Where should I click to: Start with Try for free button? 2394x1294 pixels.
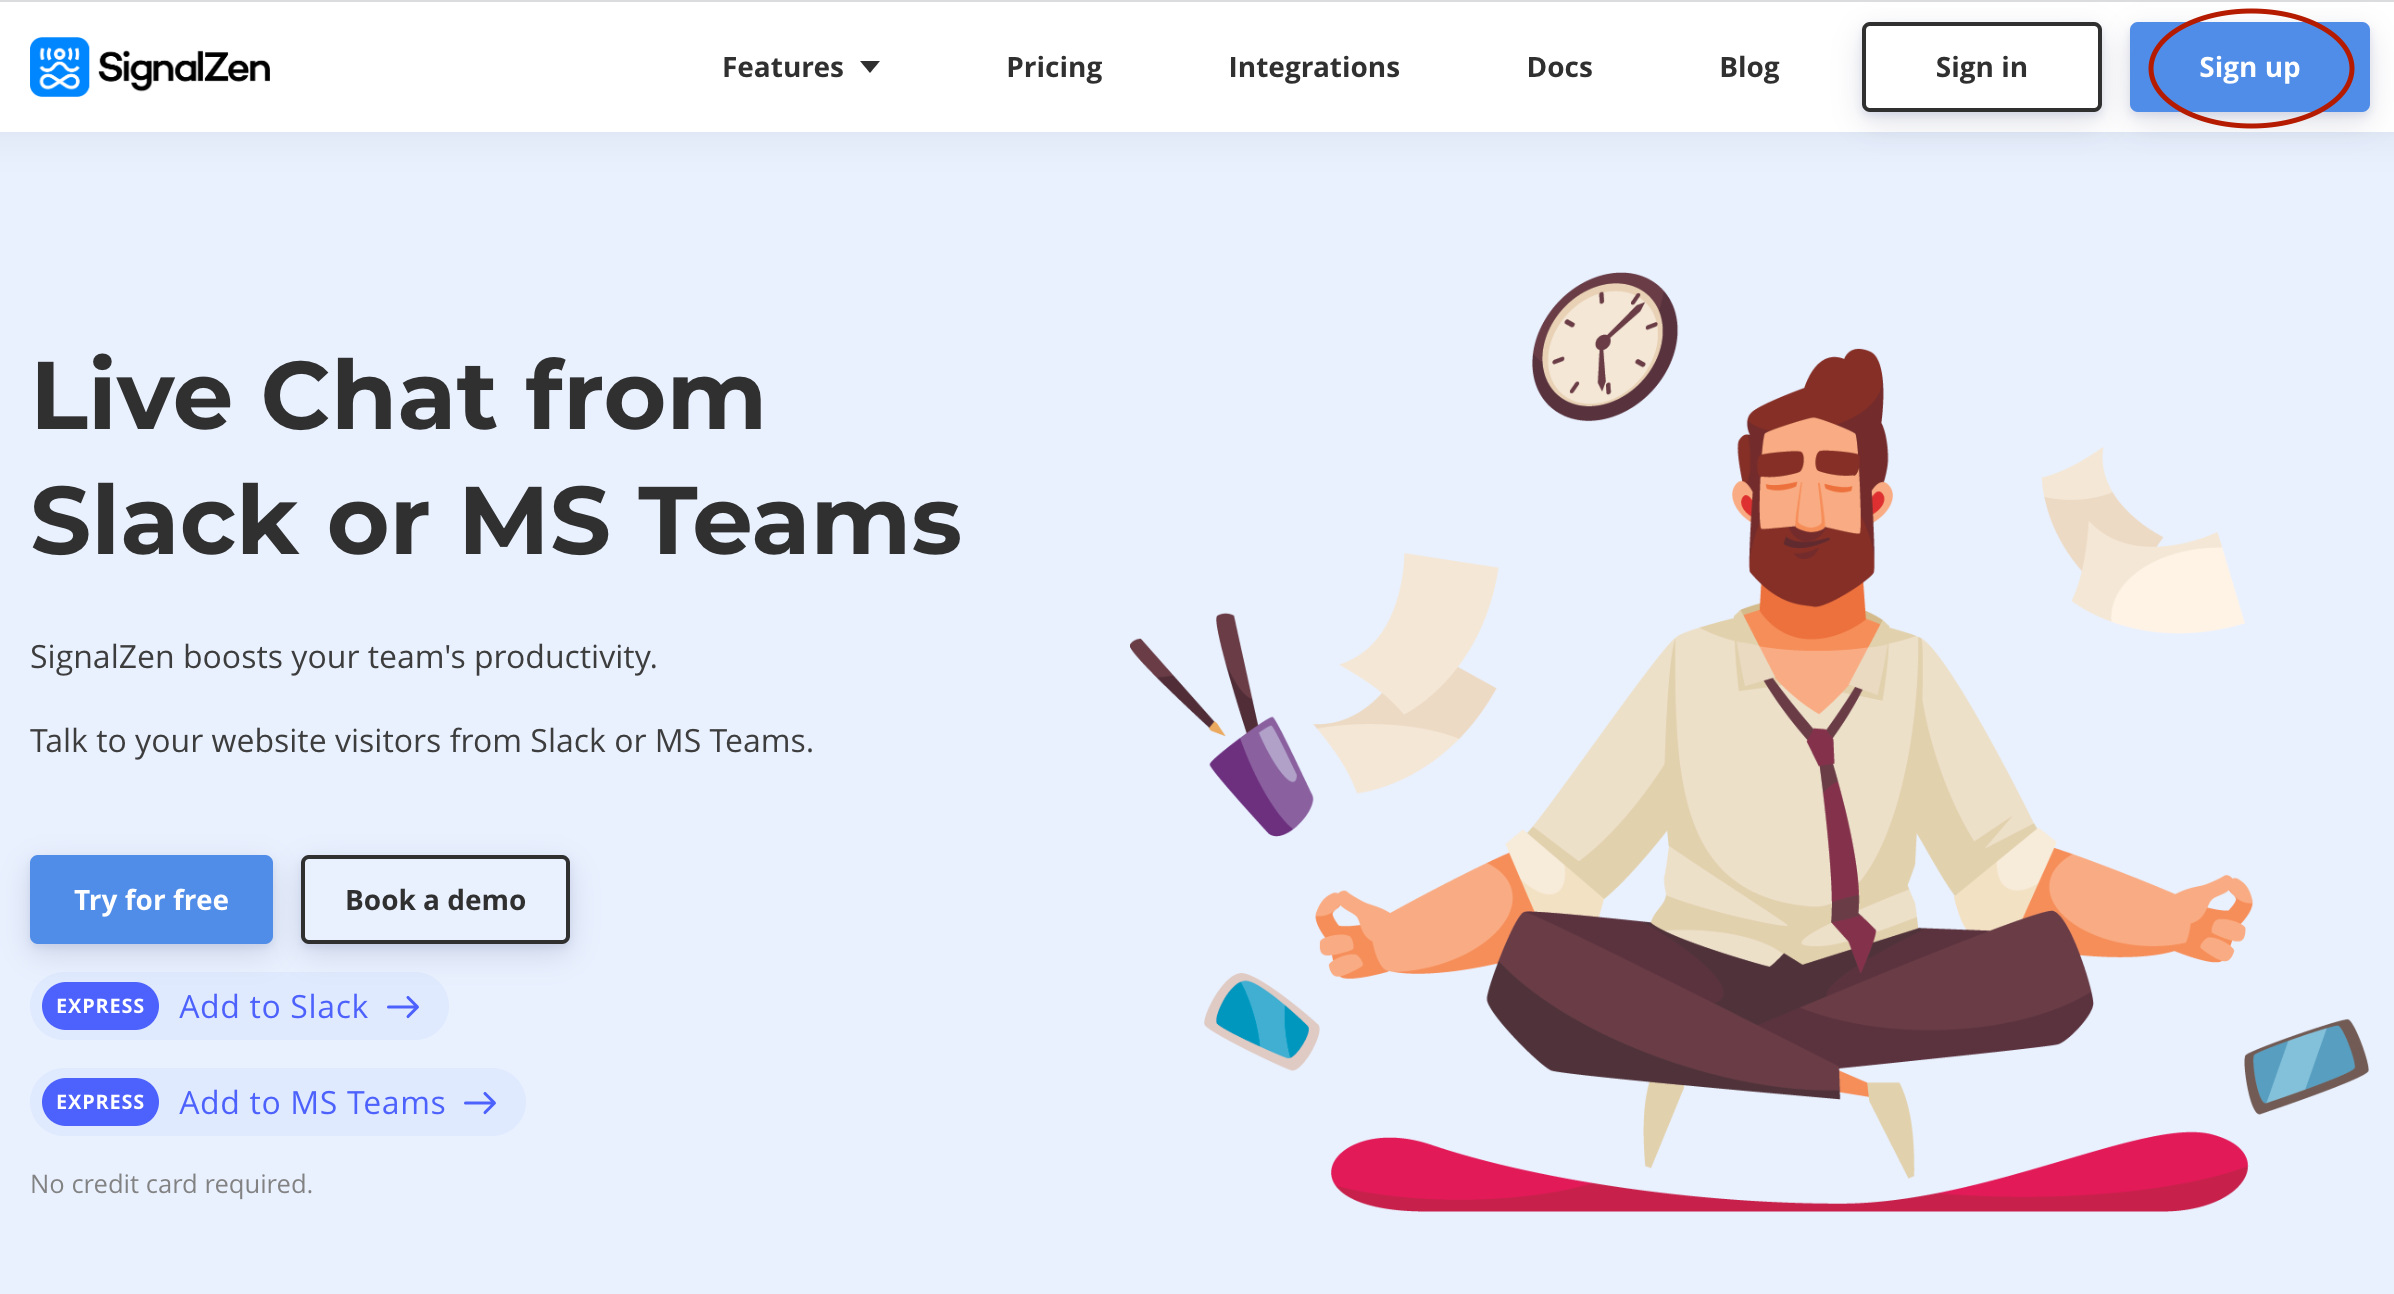[x=151, y=899]
